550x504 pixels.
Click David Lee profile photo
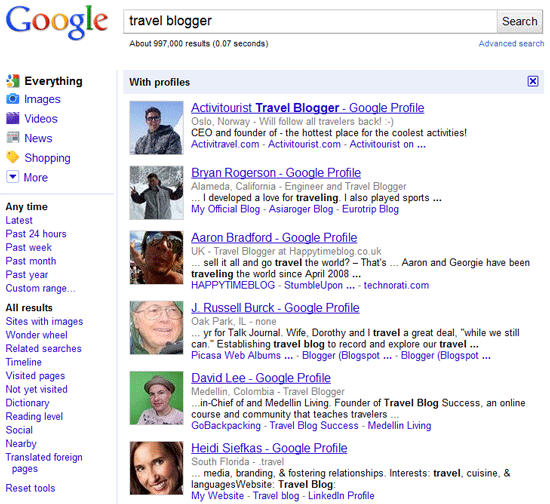point(156,398)
